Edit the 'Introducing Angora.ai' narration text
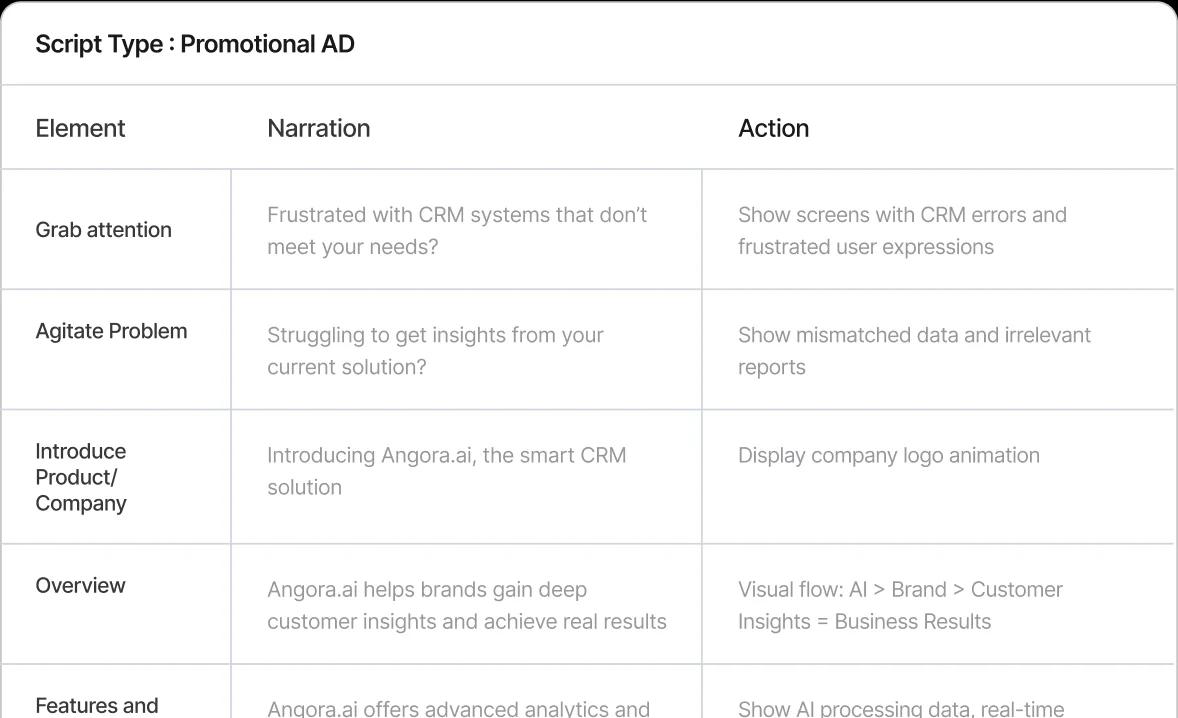Image resolution: width=1178 pixels, height=718 pixels. coord(446,471)
